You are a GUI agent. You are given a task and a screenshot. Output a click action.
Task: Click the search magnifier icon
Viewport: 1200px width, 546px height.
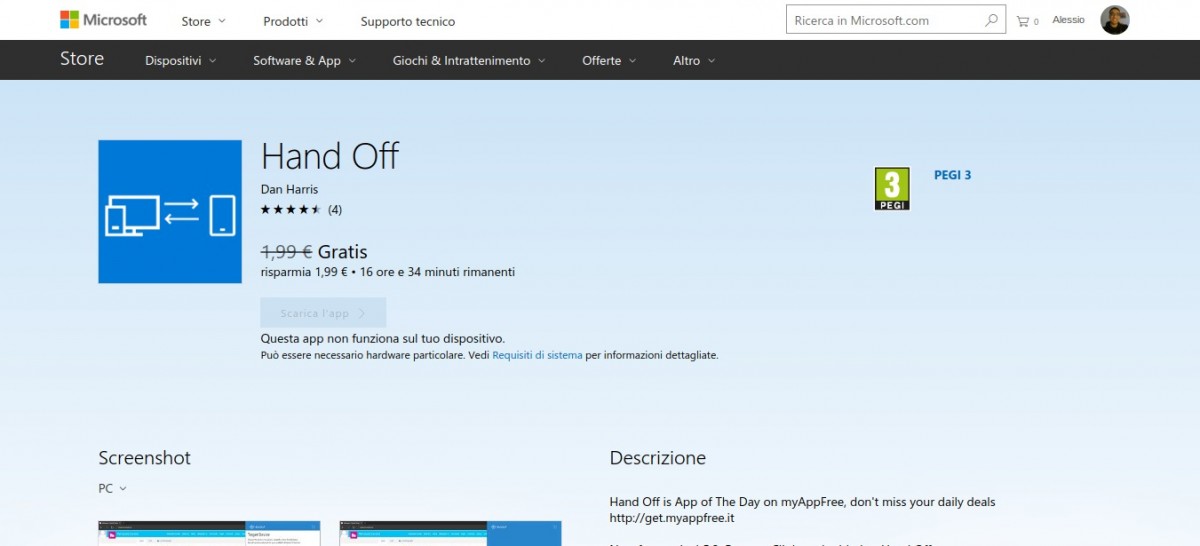991,20
